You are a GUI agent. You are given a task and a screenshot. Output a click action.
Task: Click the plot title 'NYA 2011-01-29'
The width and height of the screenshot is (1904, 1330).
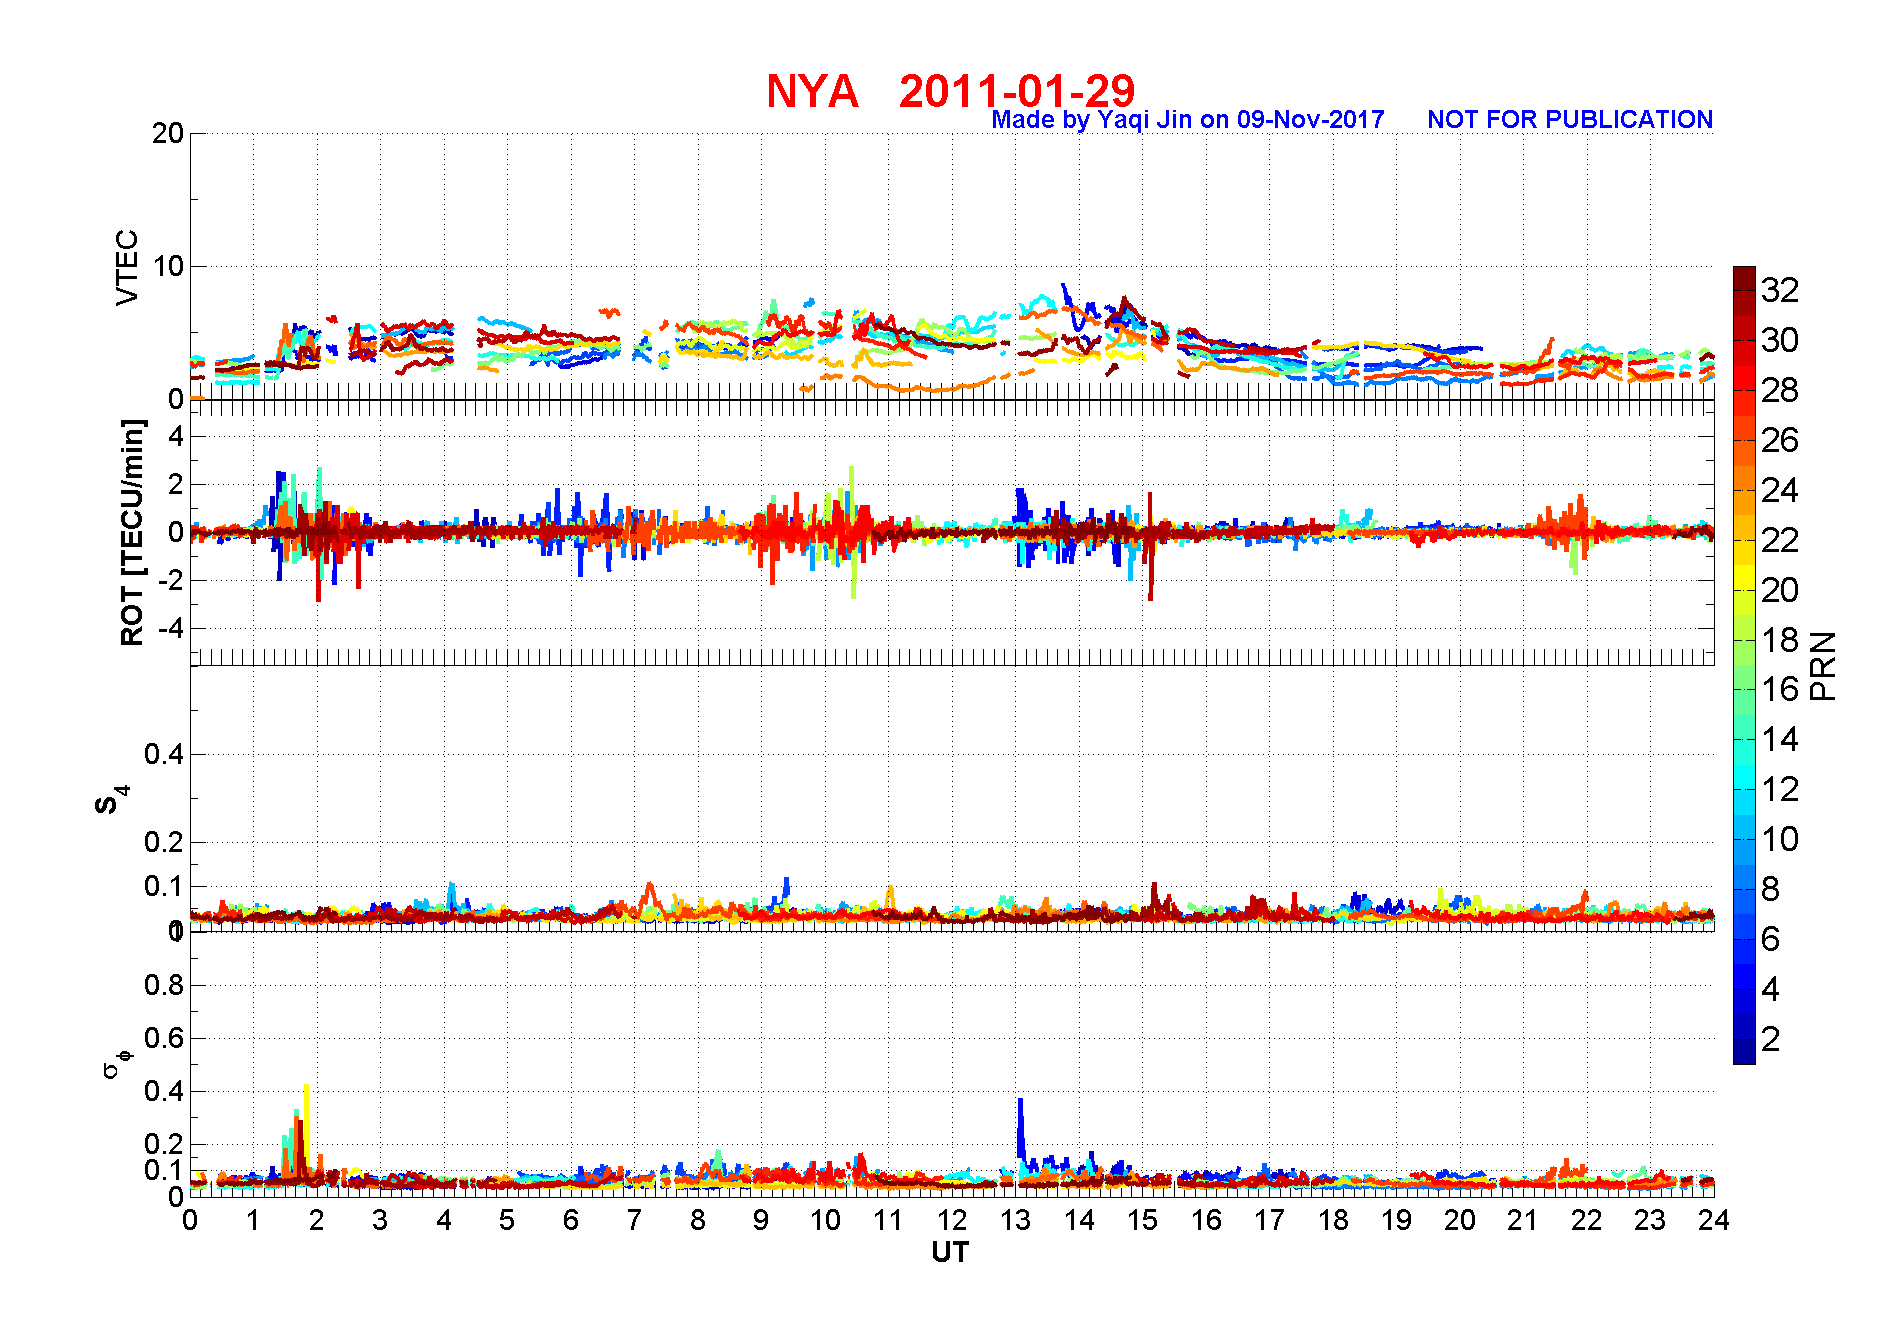950,91
